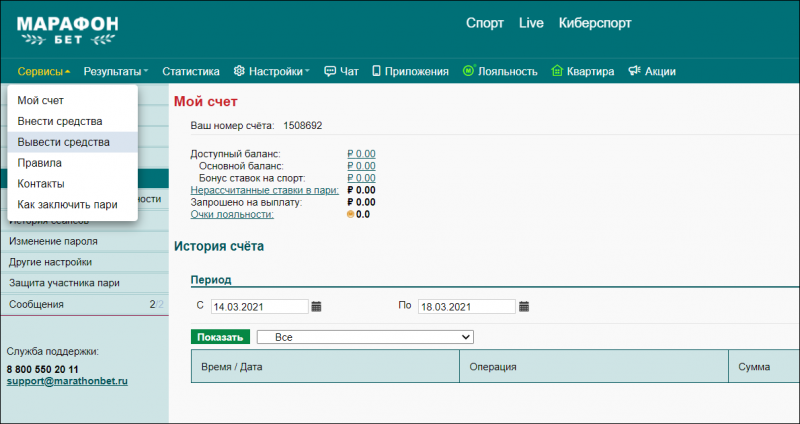Viewport: 800px width, 424px height.
Task: Click the chat speech bubble icon
Action: coord(330,71)
